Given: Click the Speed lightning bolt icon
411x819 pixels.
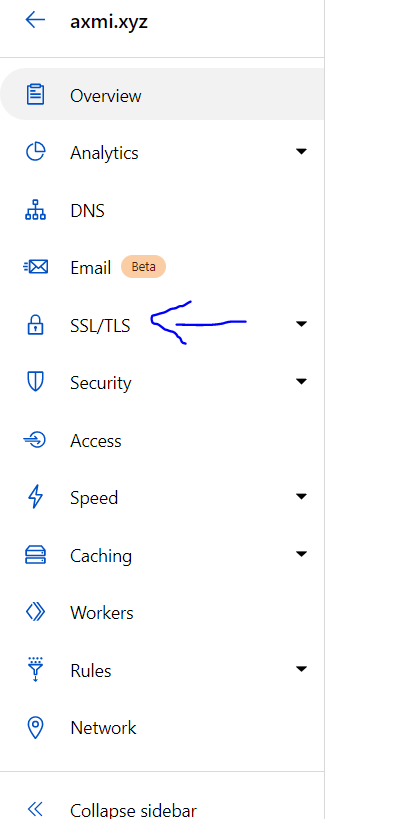Looking at the screenshot, I should pyautogui.click(x=35, y=496).
